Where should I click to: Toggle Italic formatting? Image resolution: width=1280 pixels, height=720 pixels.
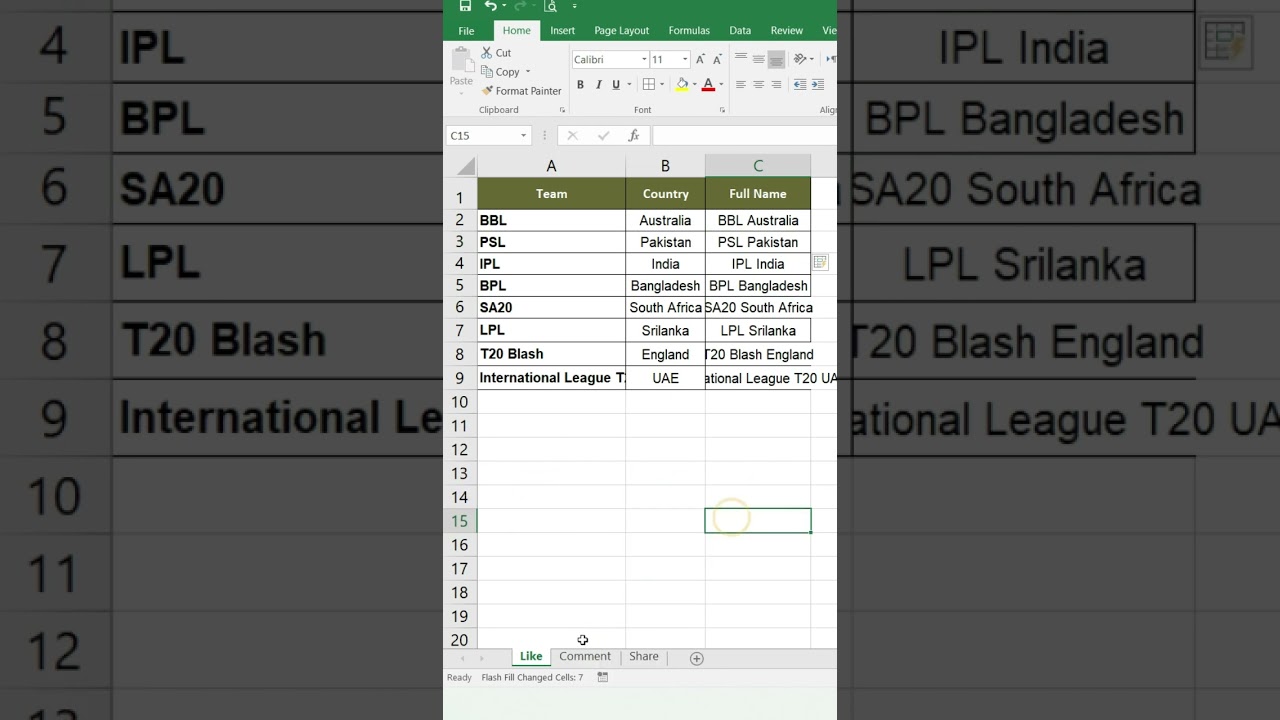point(598,85)
